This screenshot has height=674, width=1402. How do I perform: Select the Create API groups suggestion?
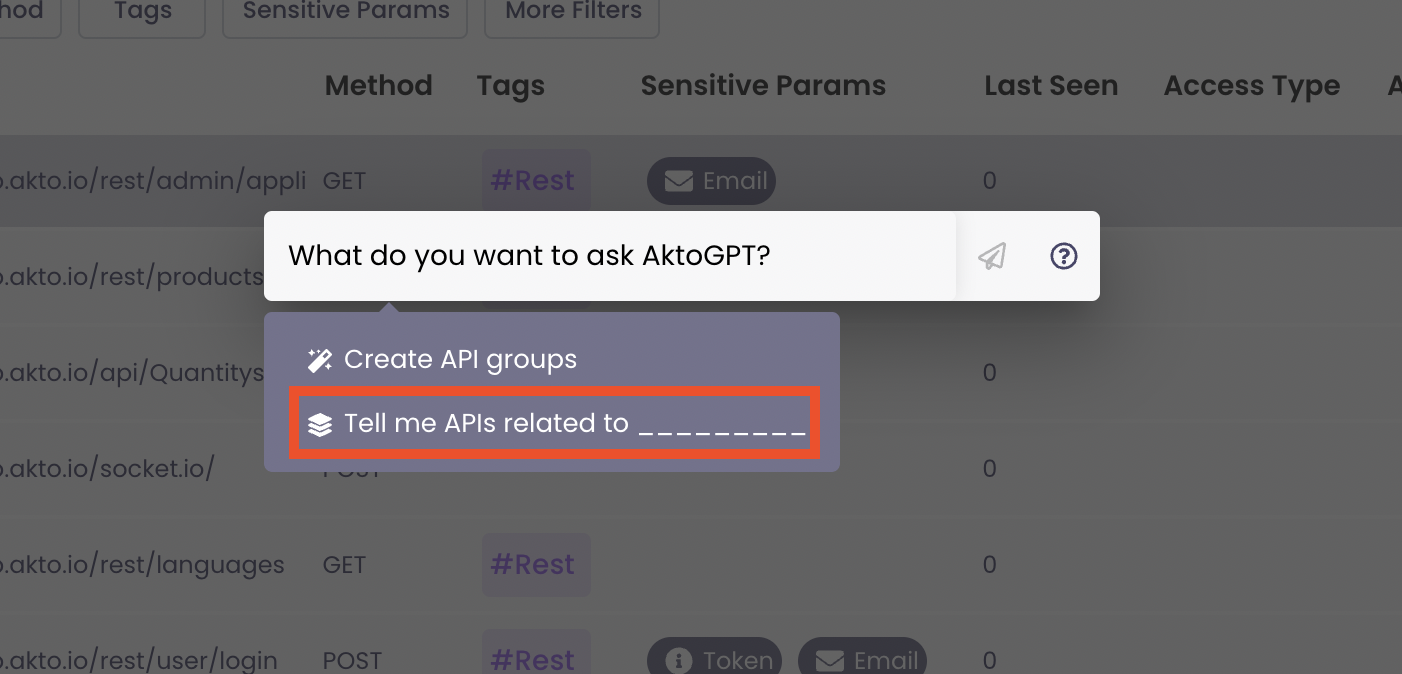(460, 360)
